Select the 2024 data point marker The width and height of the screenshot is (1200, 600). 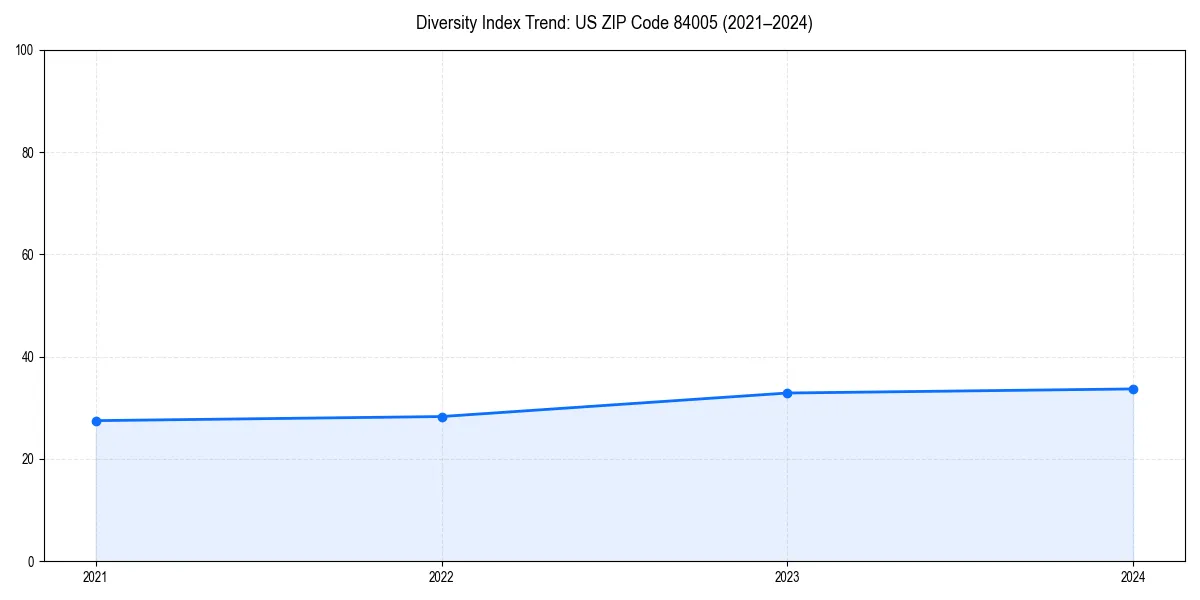[1133, 388]
